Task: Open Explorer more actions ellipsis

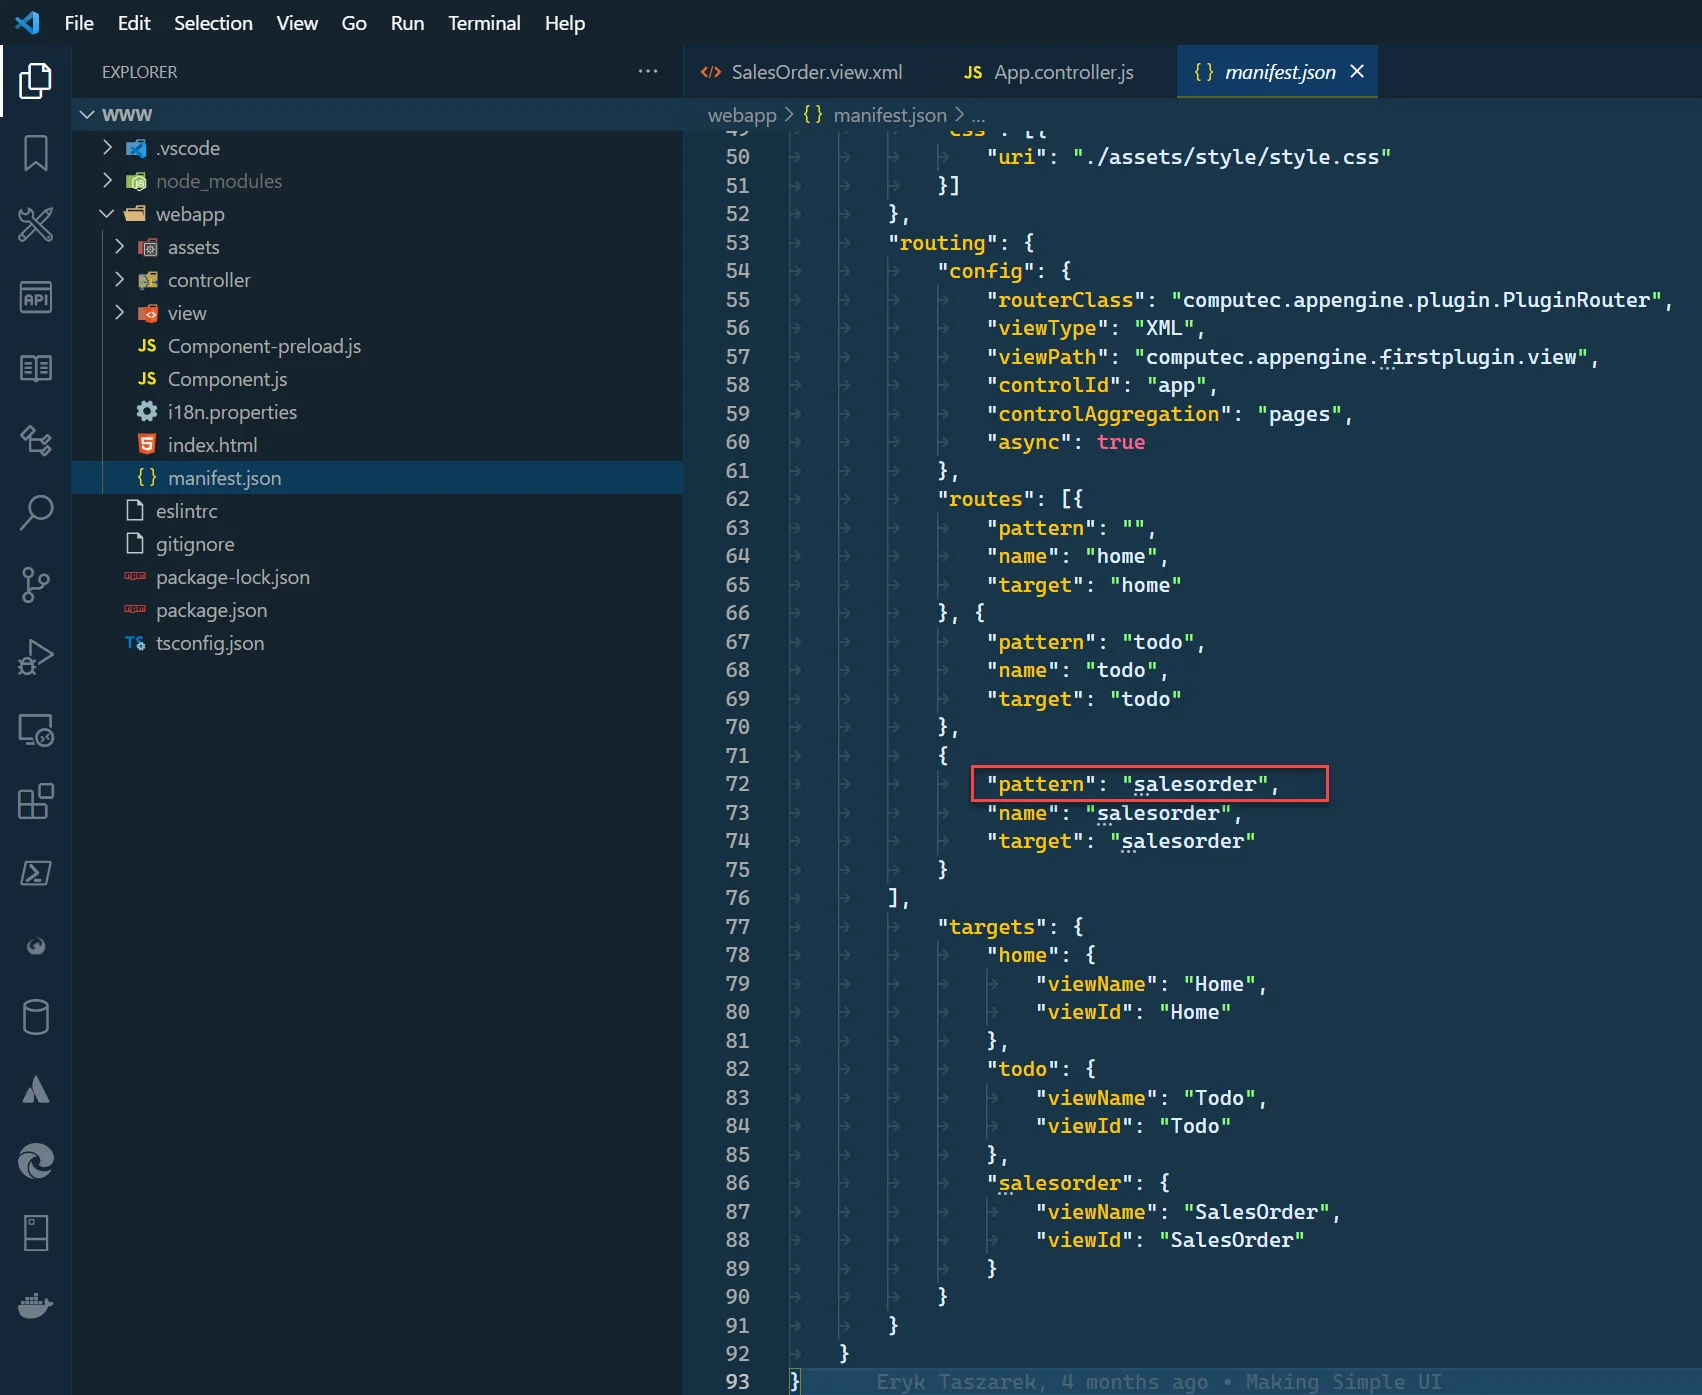Action: [x=648, y=71]
